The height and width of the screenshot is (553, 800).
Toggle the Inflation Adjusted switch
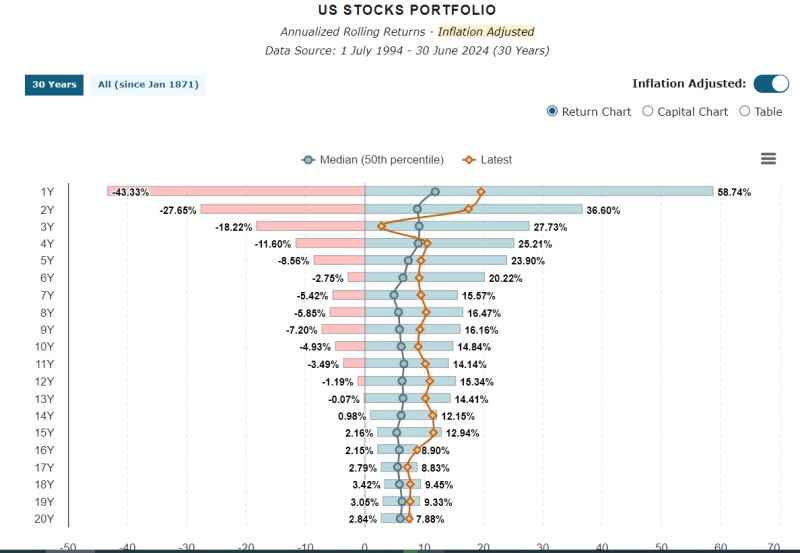tap(771, 84)
